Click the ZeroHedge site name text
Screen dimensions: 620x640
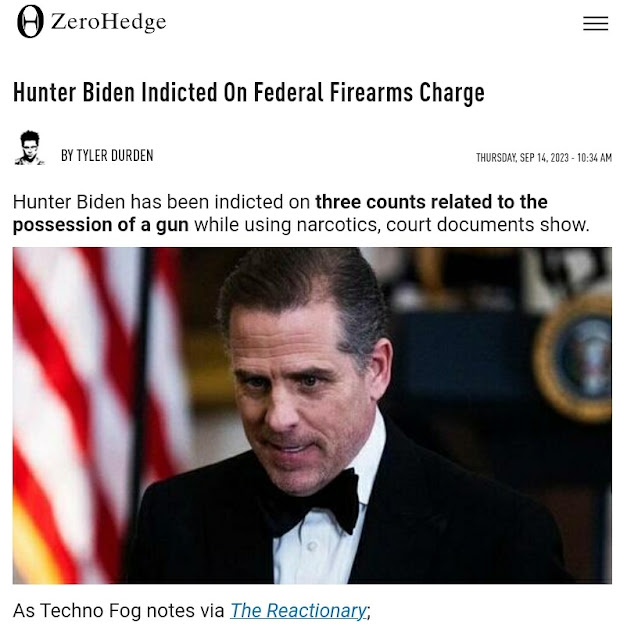pyautogui.click(x=109, y=22)
